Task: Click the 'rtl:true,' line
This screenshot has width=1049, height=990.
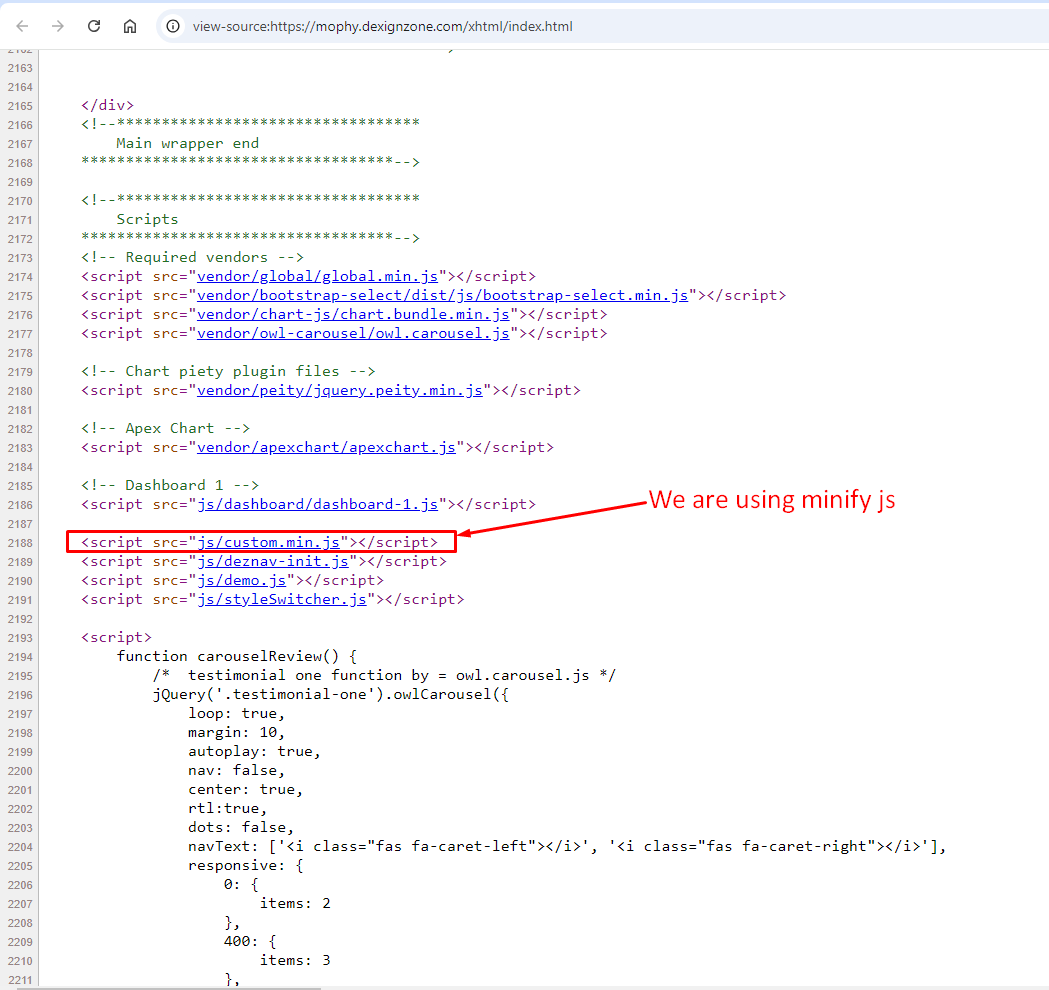Action: pyautogui.click(x=227, y=809)
